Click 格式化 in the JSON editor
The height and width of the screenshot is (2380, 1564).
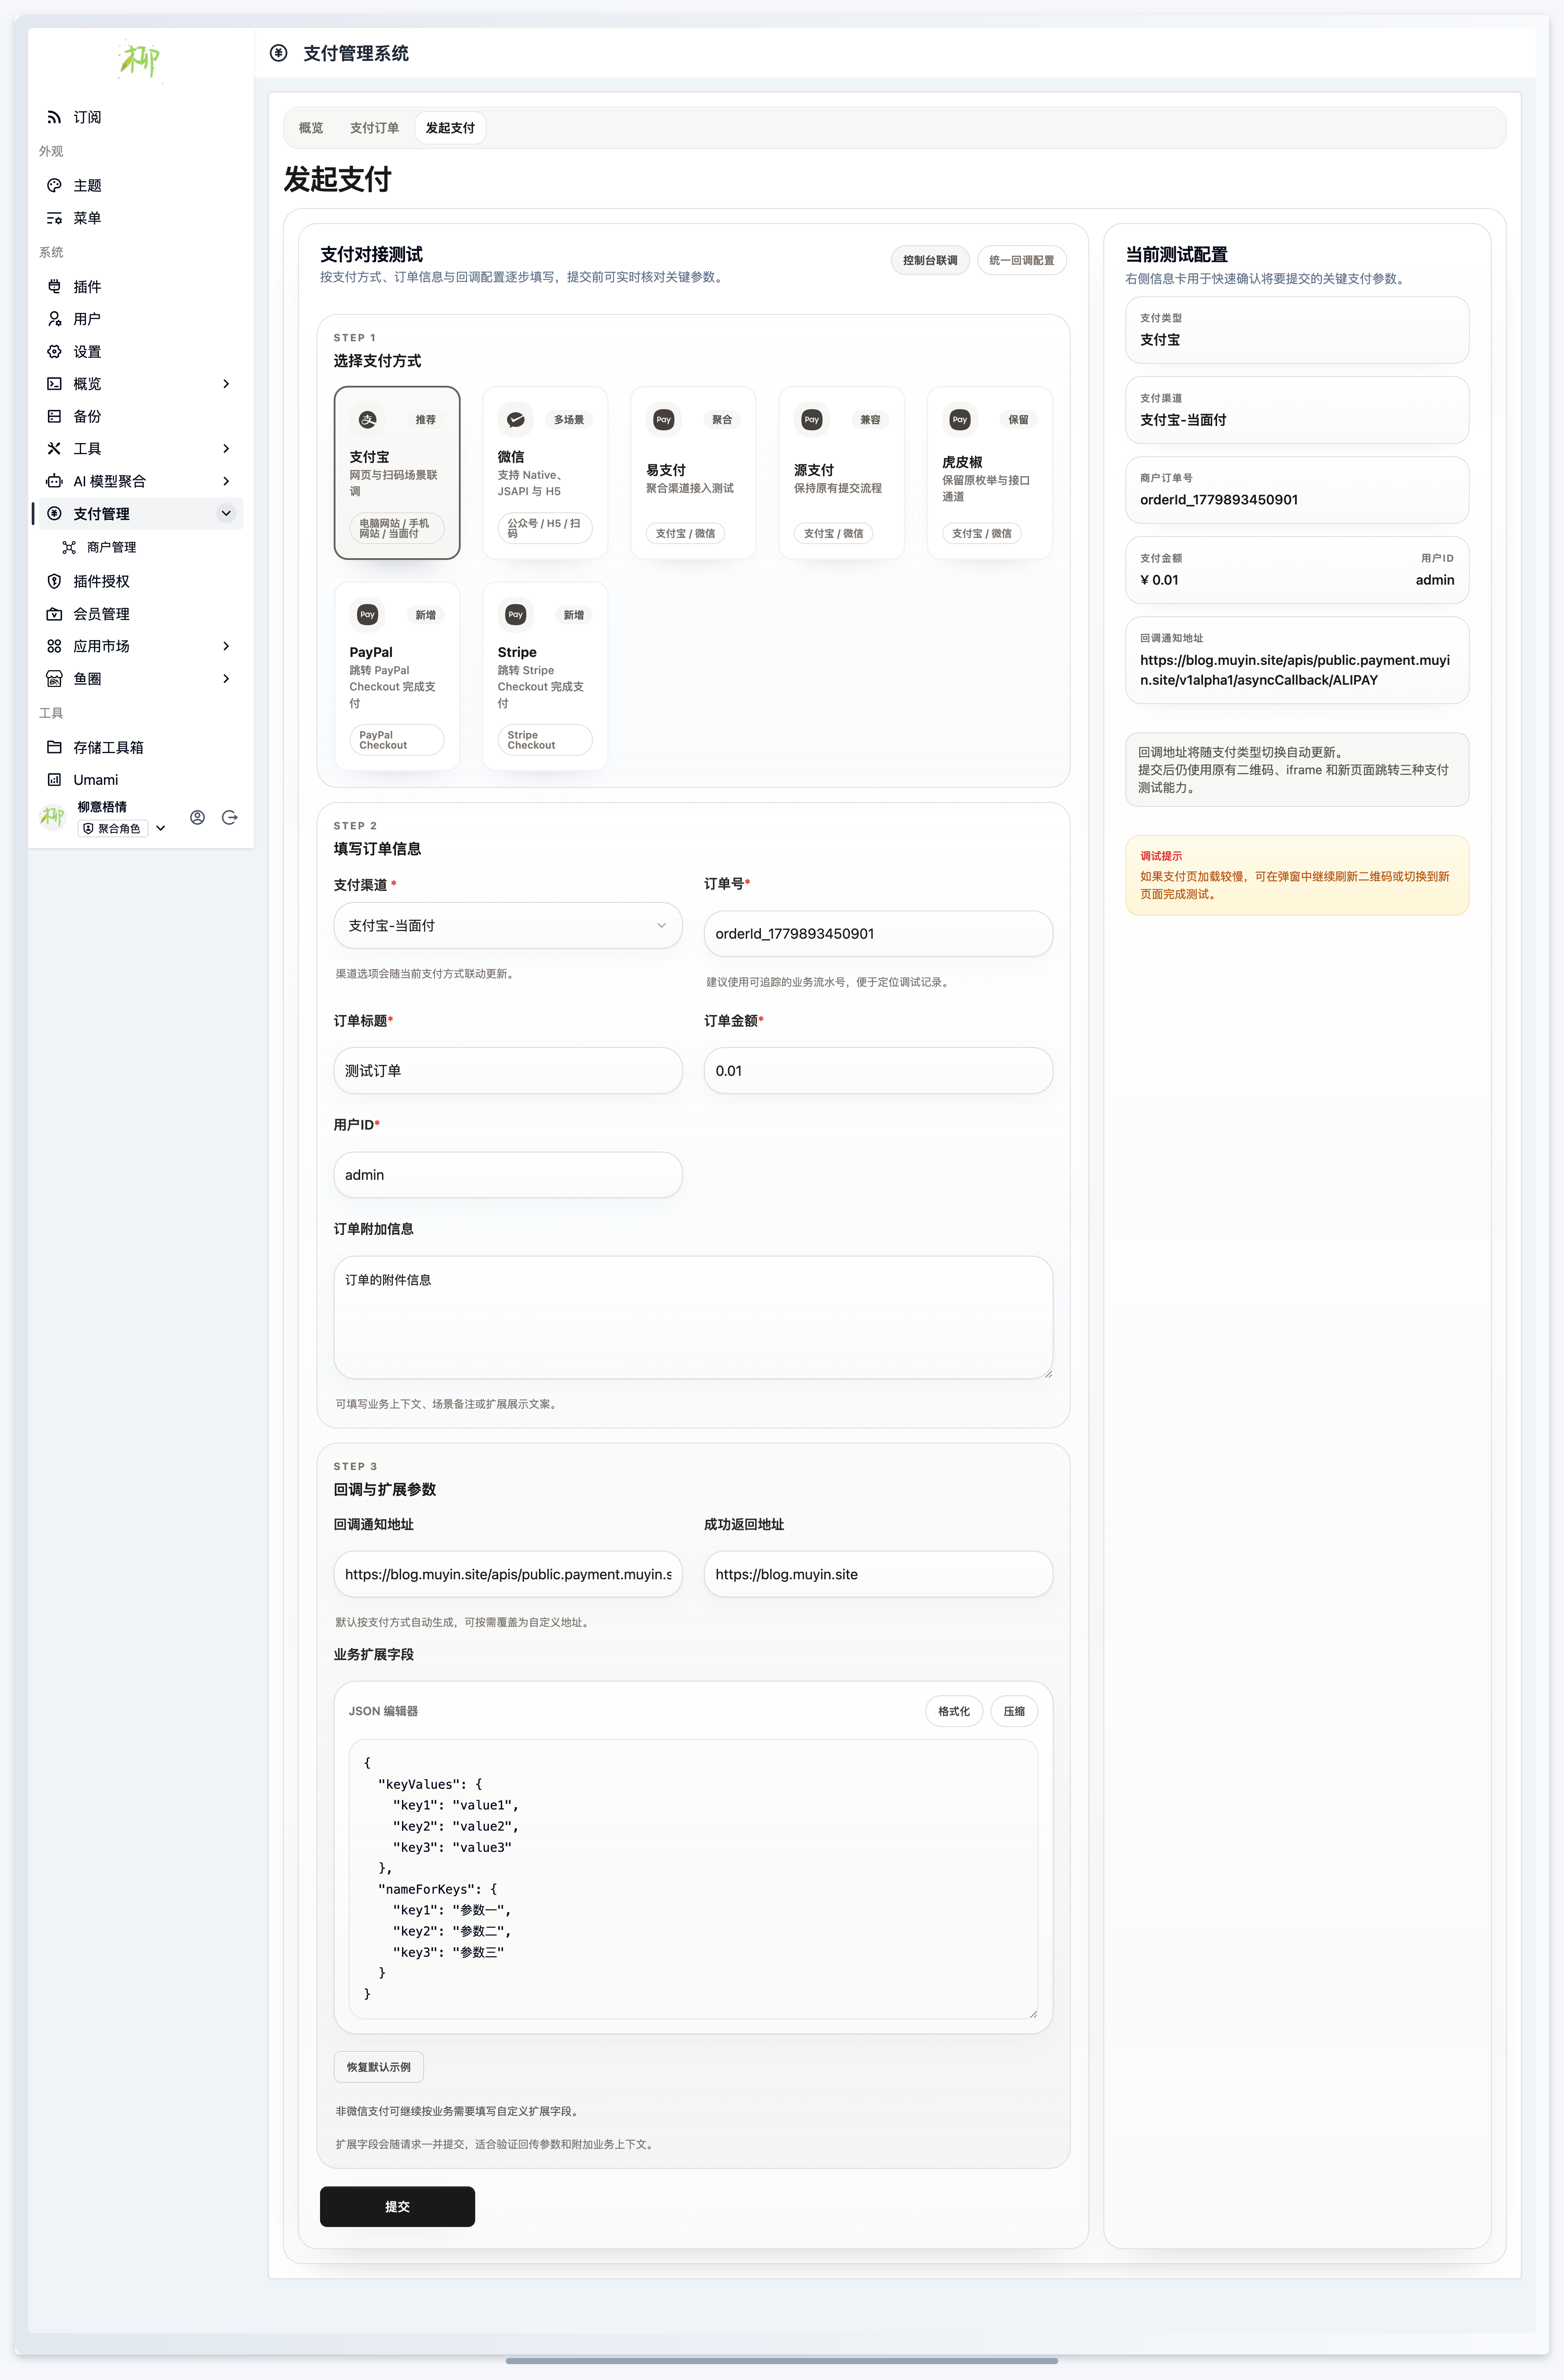pyautogui.click(x=954, y=1711)
